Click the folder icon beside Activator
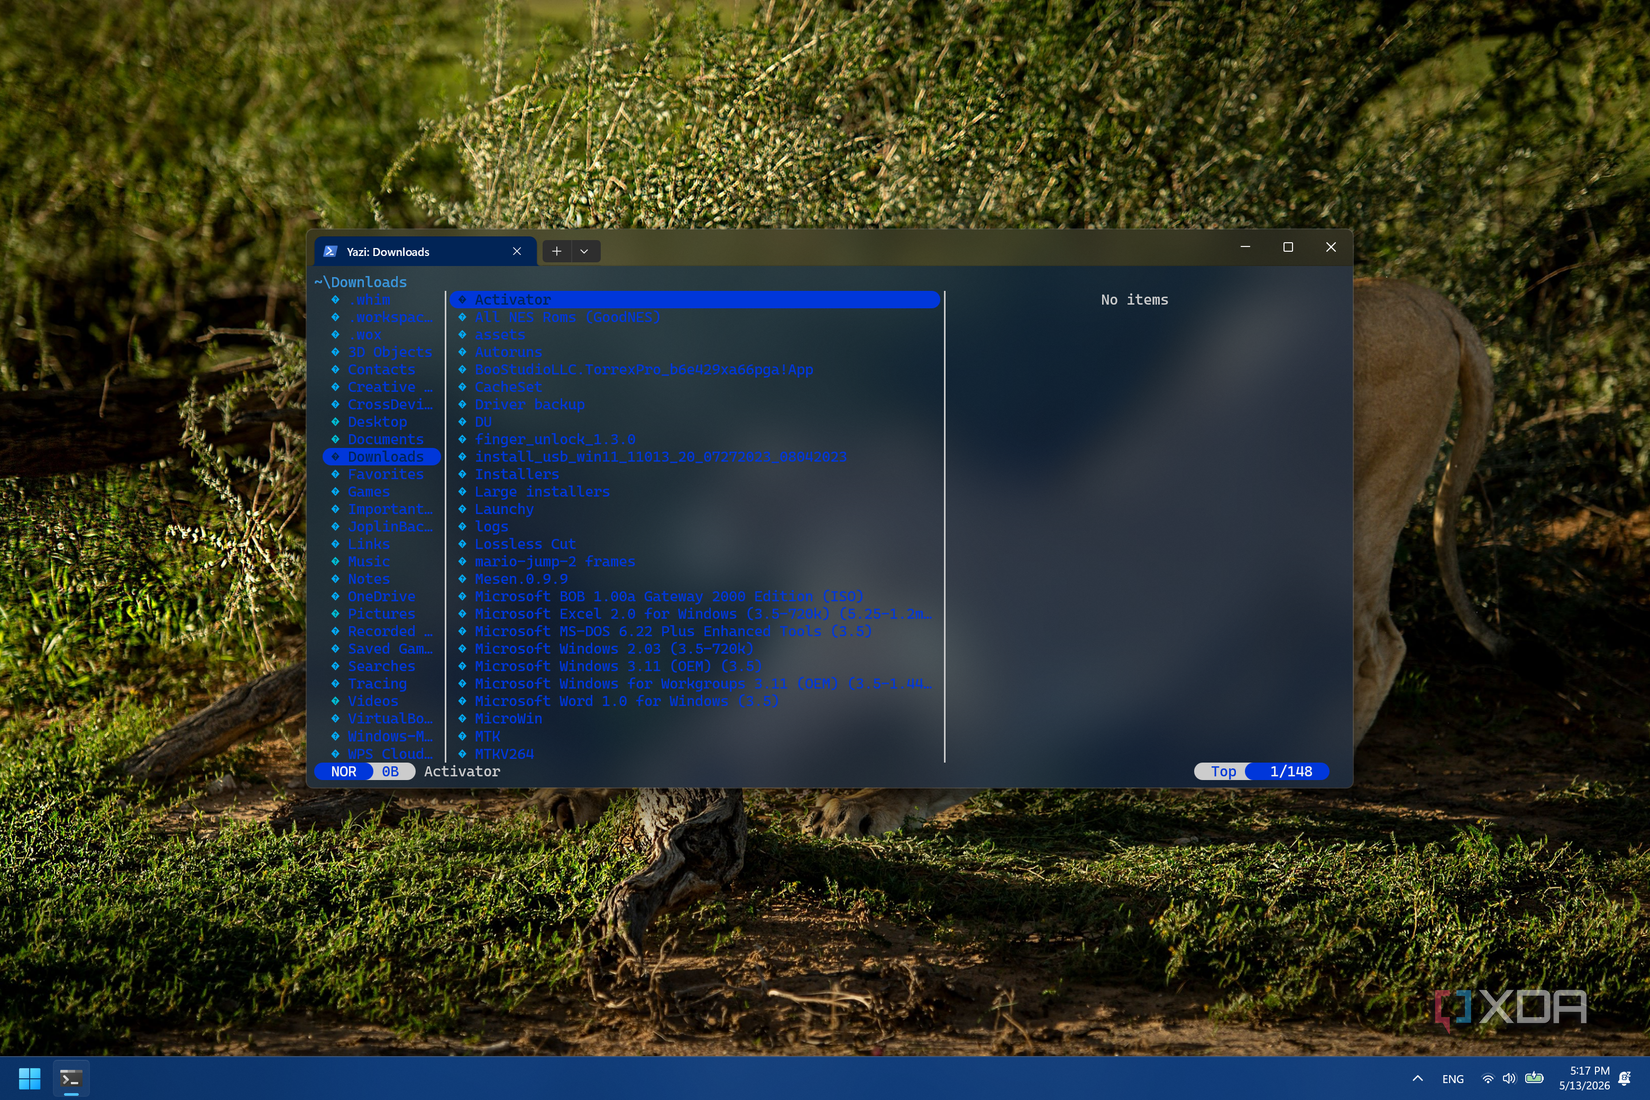Image resolution: width=1650 pixels, height=1100 pixels. coord(462,300)
